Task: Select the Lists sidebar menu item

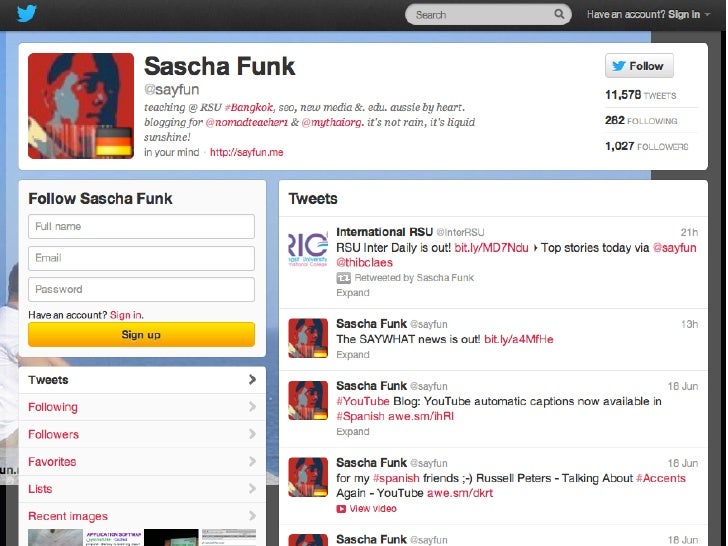Action: [x=142, y=489]
